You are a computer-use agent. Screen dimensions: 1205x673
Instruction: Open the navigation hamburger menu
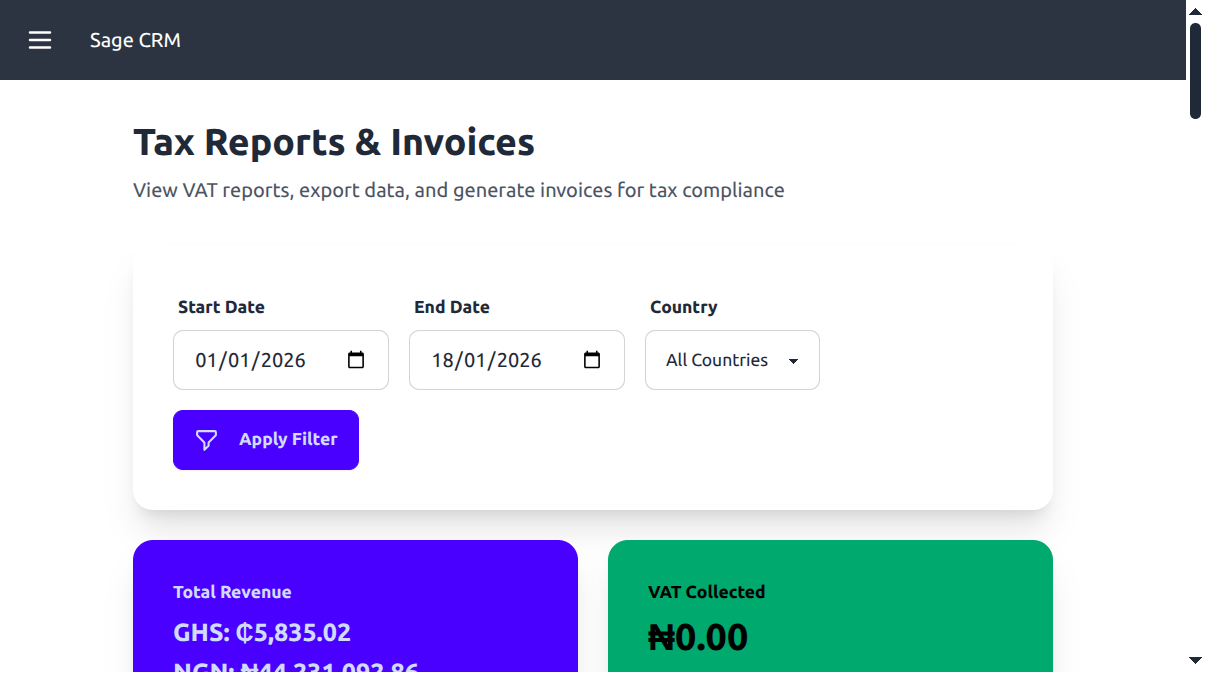(40, 40)
